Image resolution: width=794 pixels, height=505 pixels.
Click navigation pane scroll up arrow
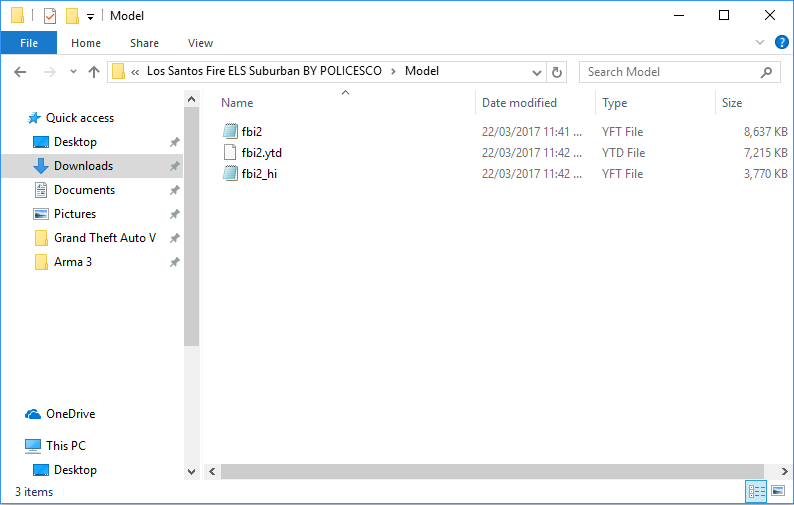(191, 99)
